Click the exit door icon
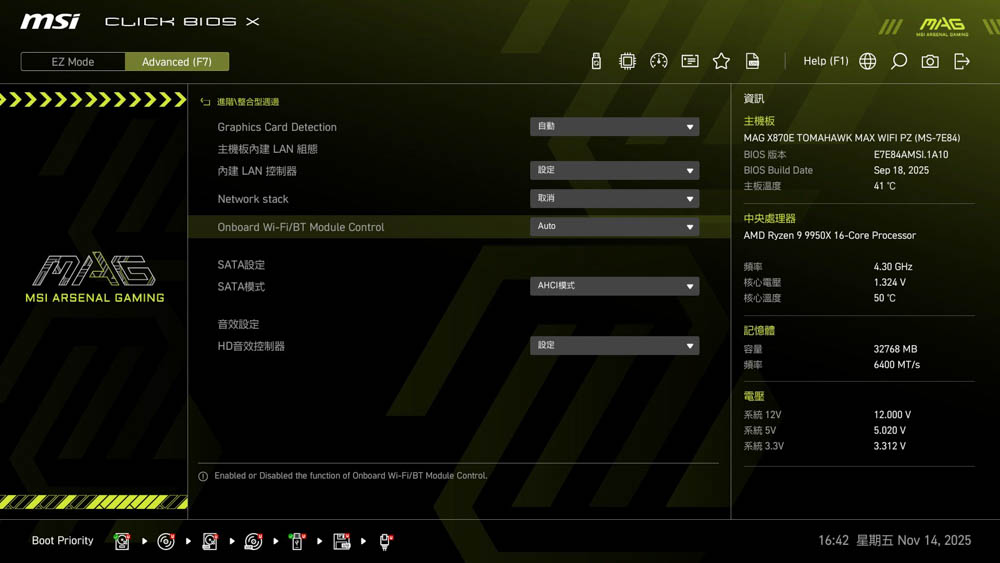Viewport: 1000px width, 563px height. click(x=962, y=62)
